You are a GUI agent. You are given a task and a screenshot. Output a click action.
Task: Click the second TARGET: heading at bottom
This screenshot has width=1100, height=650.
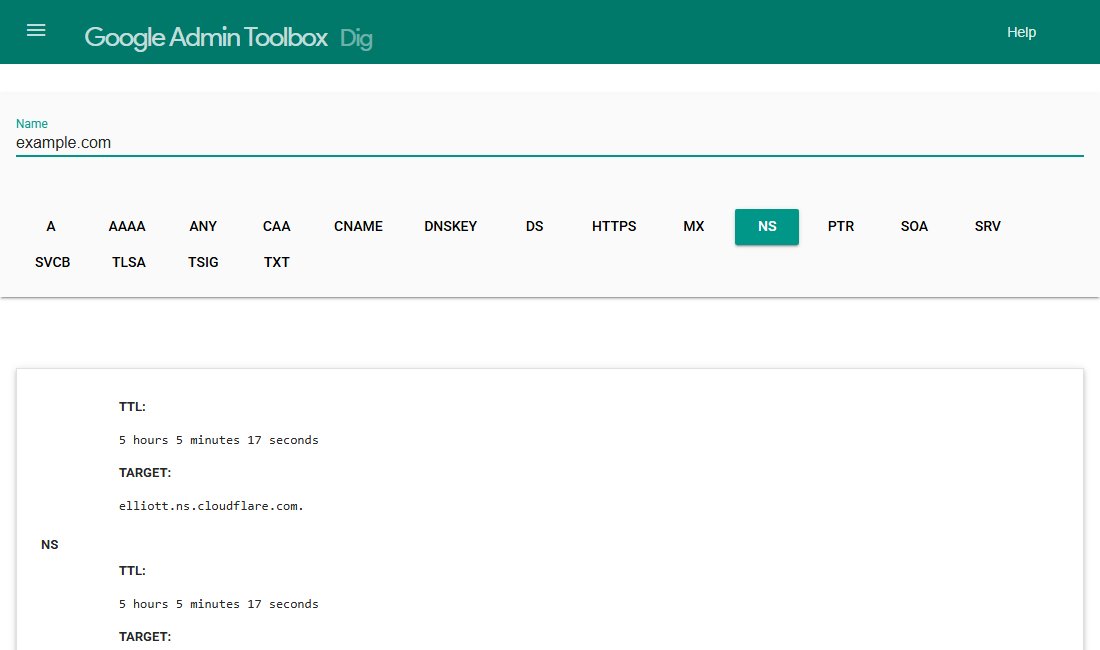click(145, 637)
